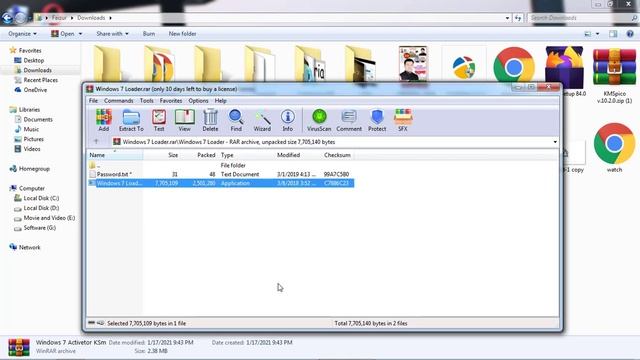Select the Chrome 'watch' shortcut icon

(614, 147)
